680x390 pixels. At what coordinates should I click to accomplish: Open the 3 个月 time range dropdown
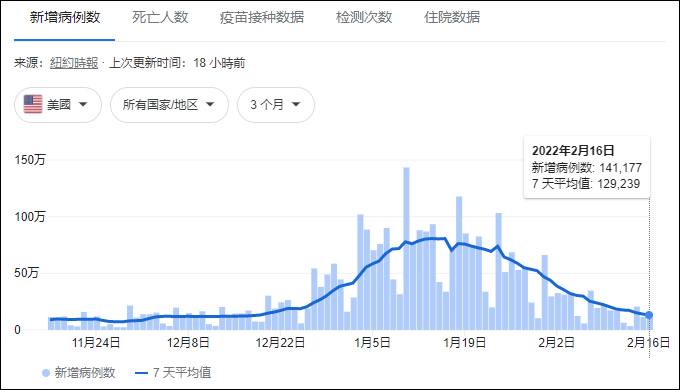(x=276, y=105)
